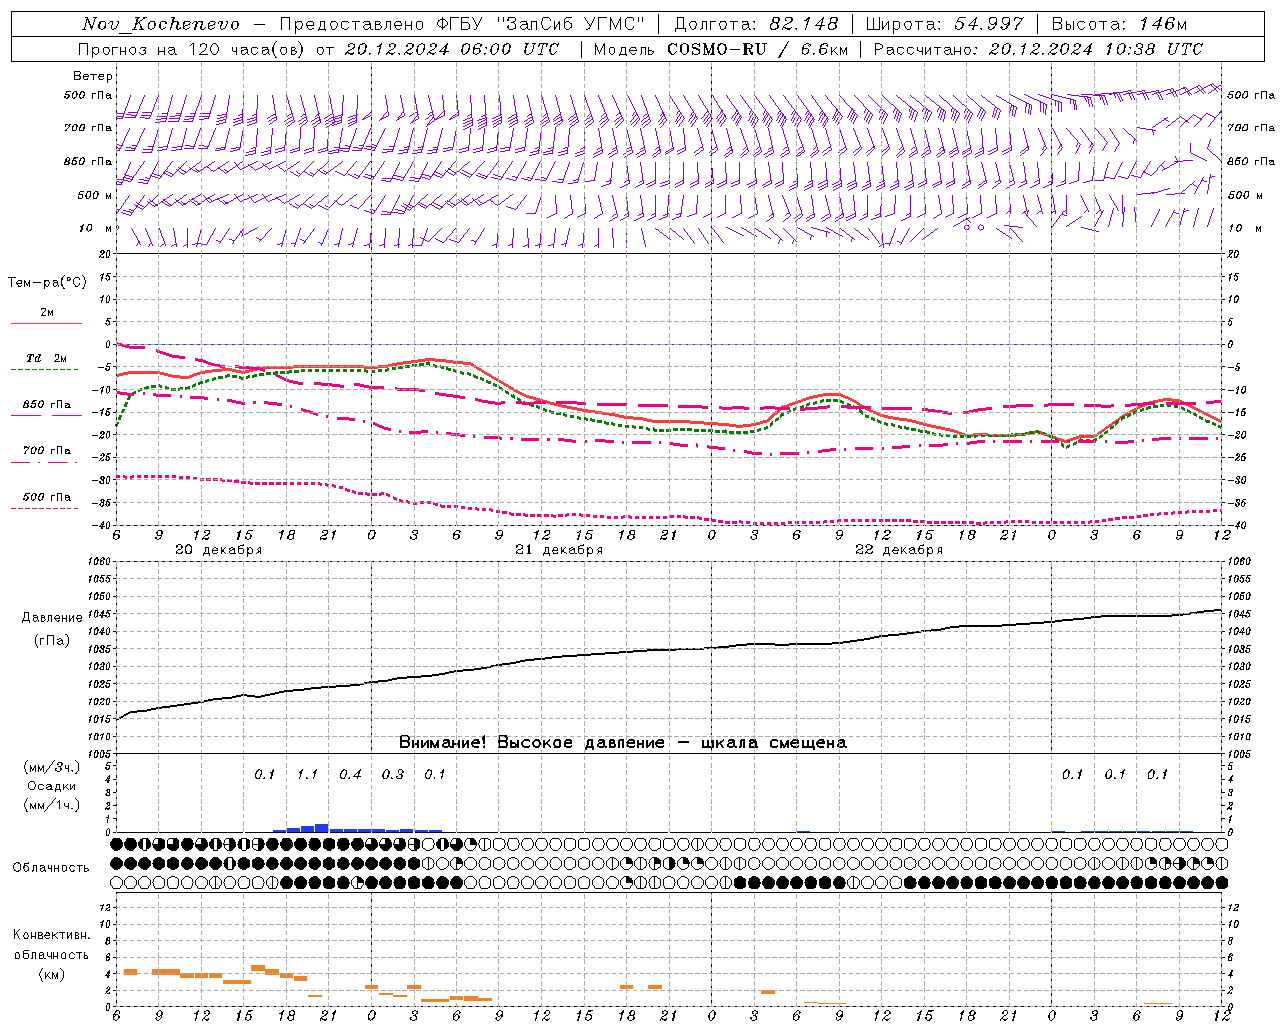Click the '1.1' precipitation amount value

point(307,774)
